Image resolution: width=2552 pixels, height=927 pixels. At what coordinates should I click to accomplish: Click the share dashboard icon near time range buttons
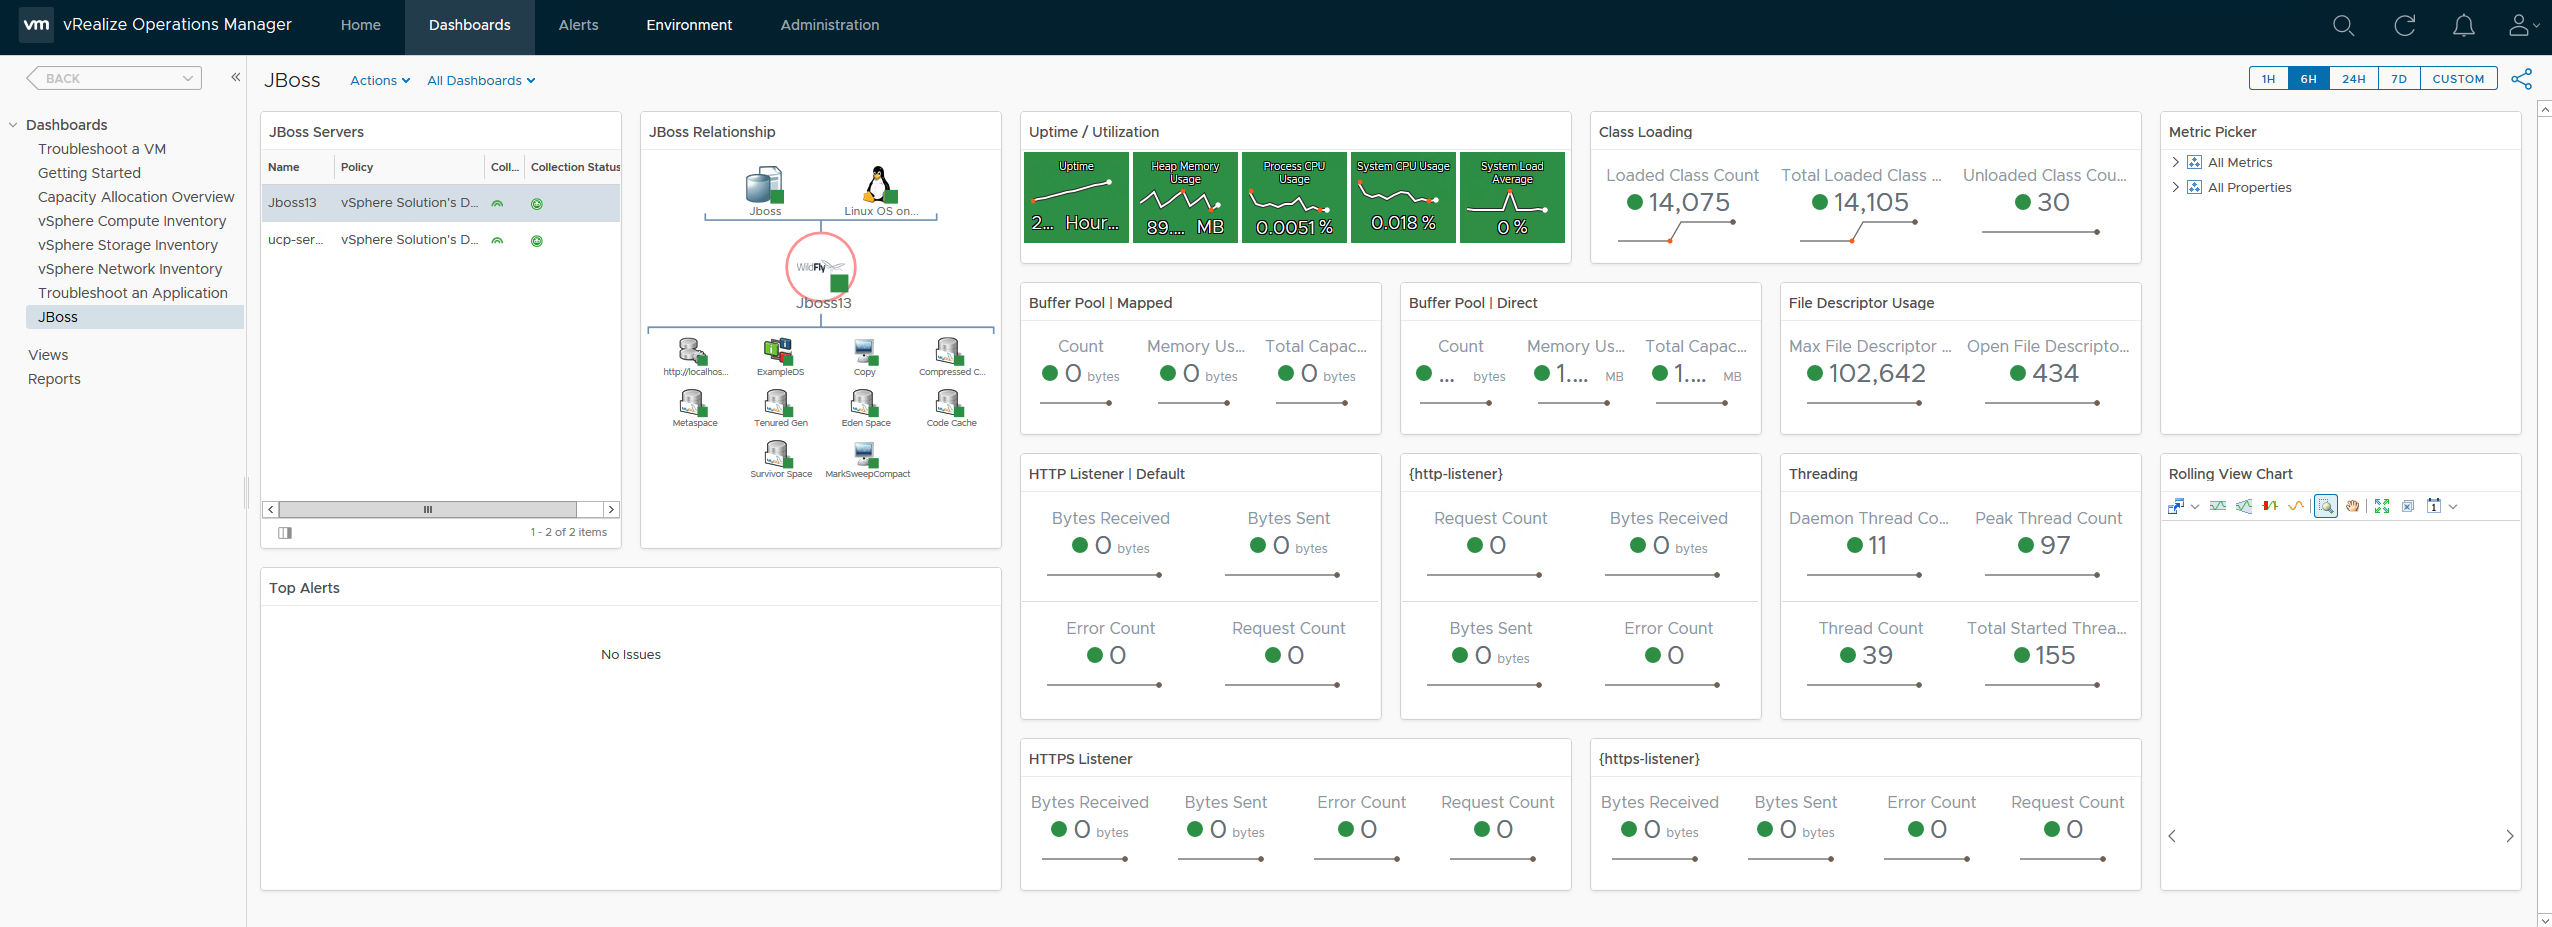(2522, 79)
